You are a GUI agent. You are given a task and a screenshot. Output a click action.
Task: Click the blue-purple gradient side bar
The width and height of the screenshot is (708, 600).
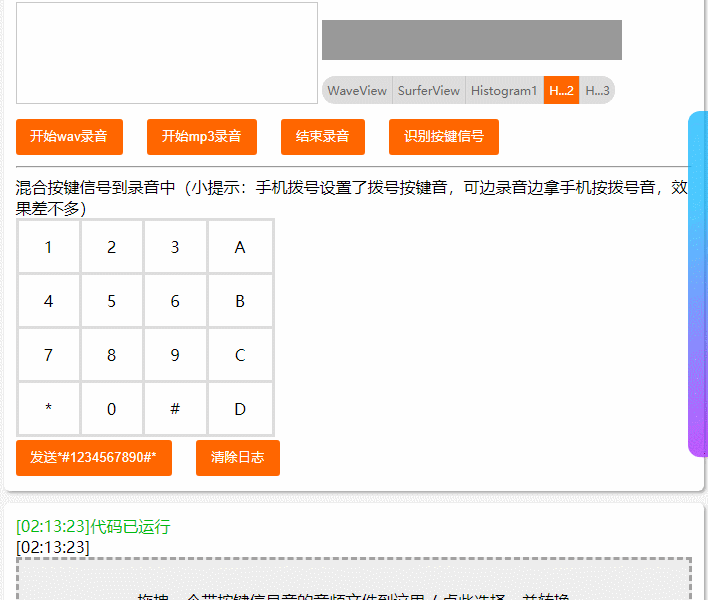698,284
